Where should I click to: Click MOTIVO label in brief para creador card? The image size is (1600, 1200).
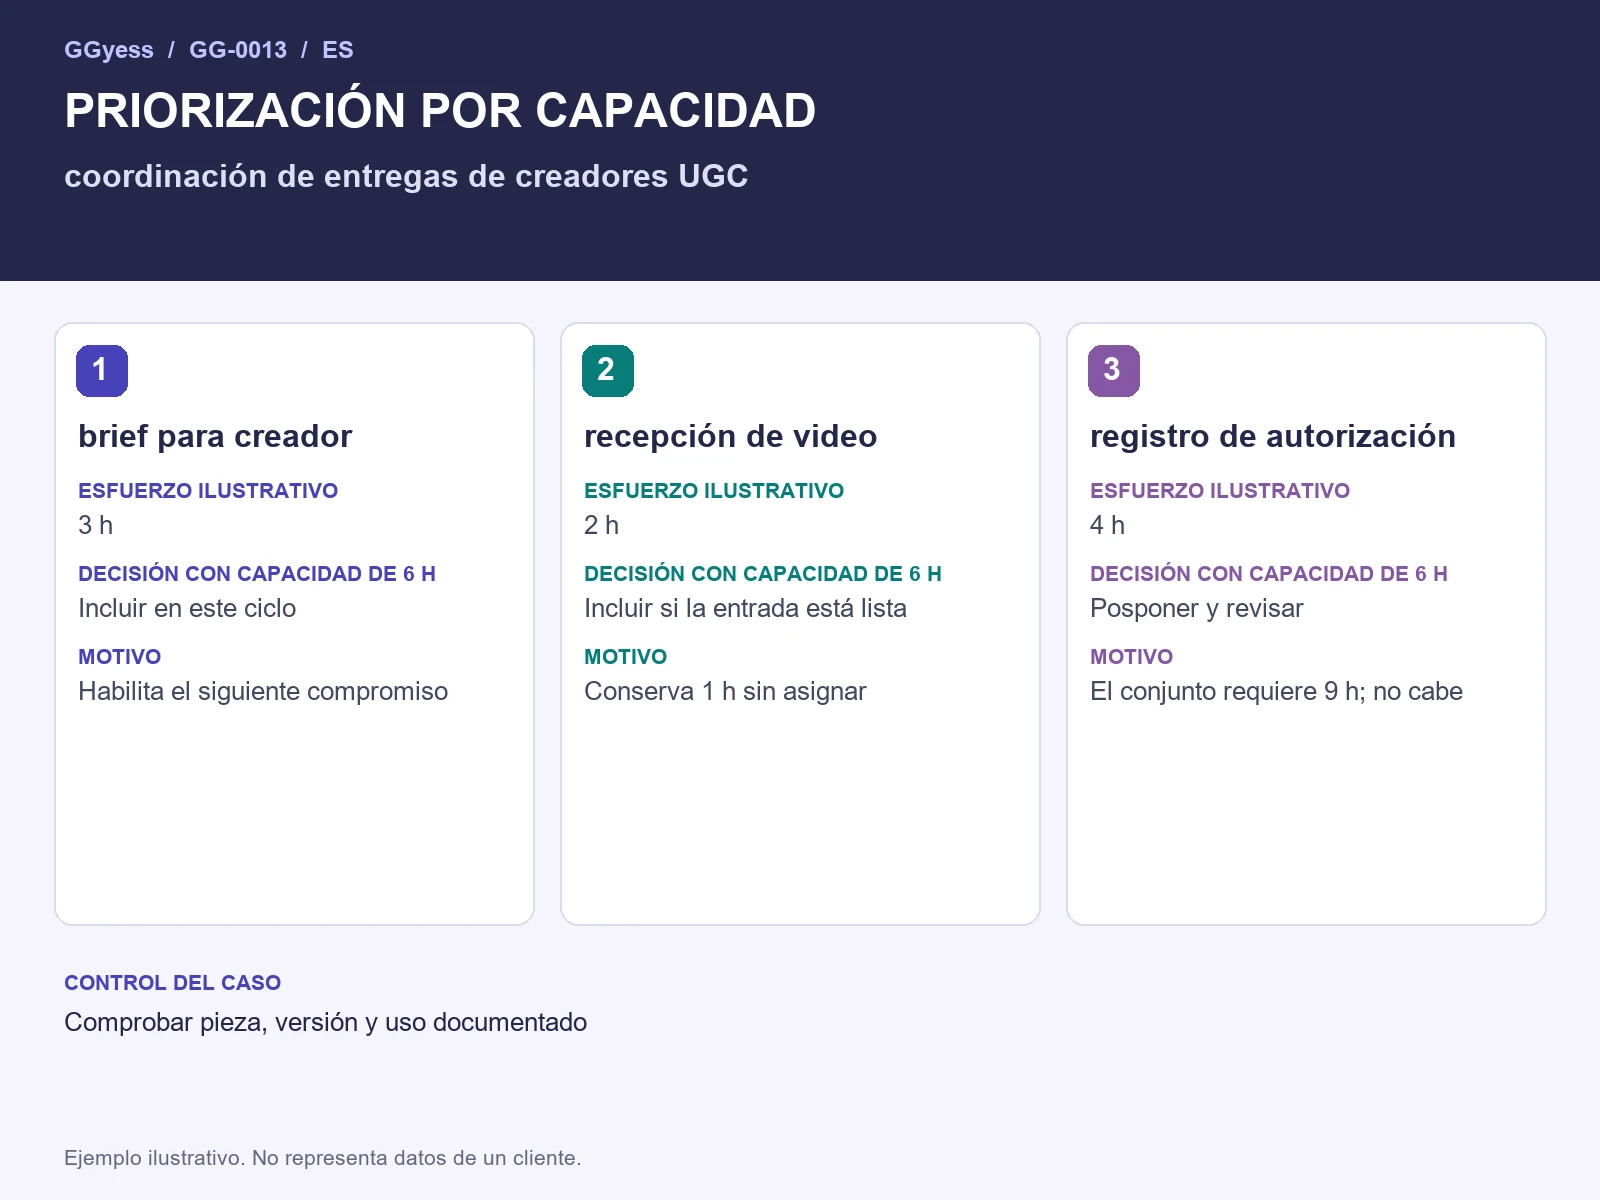pos(120,657)
